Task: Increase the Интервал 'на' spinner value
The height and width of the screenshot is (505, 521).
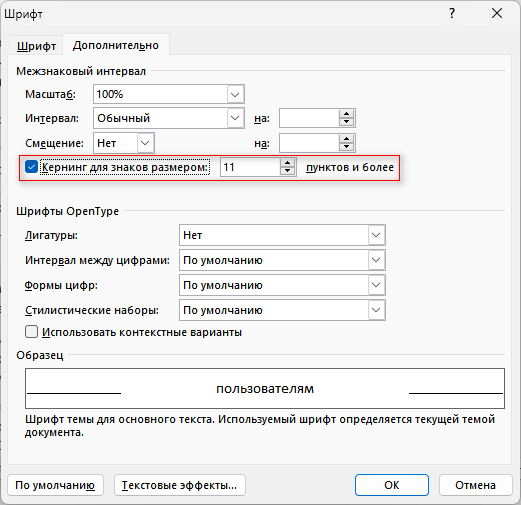Action: (x=347, y=114)
